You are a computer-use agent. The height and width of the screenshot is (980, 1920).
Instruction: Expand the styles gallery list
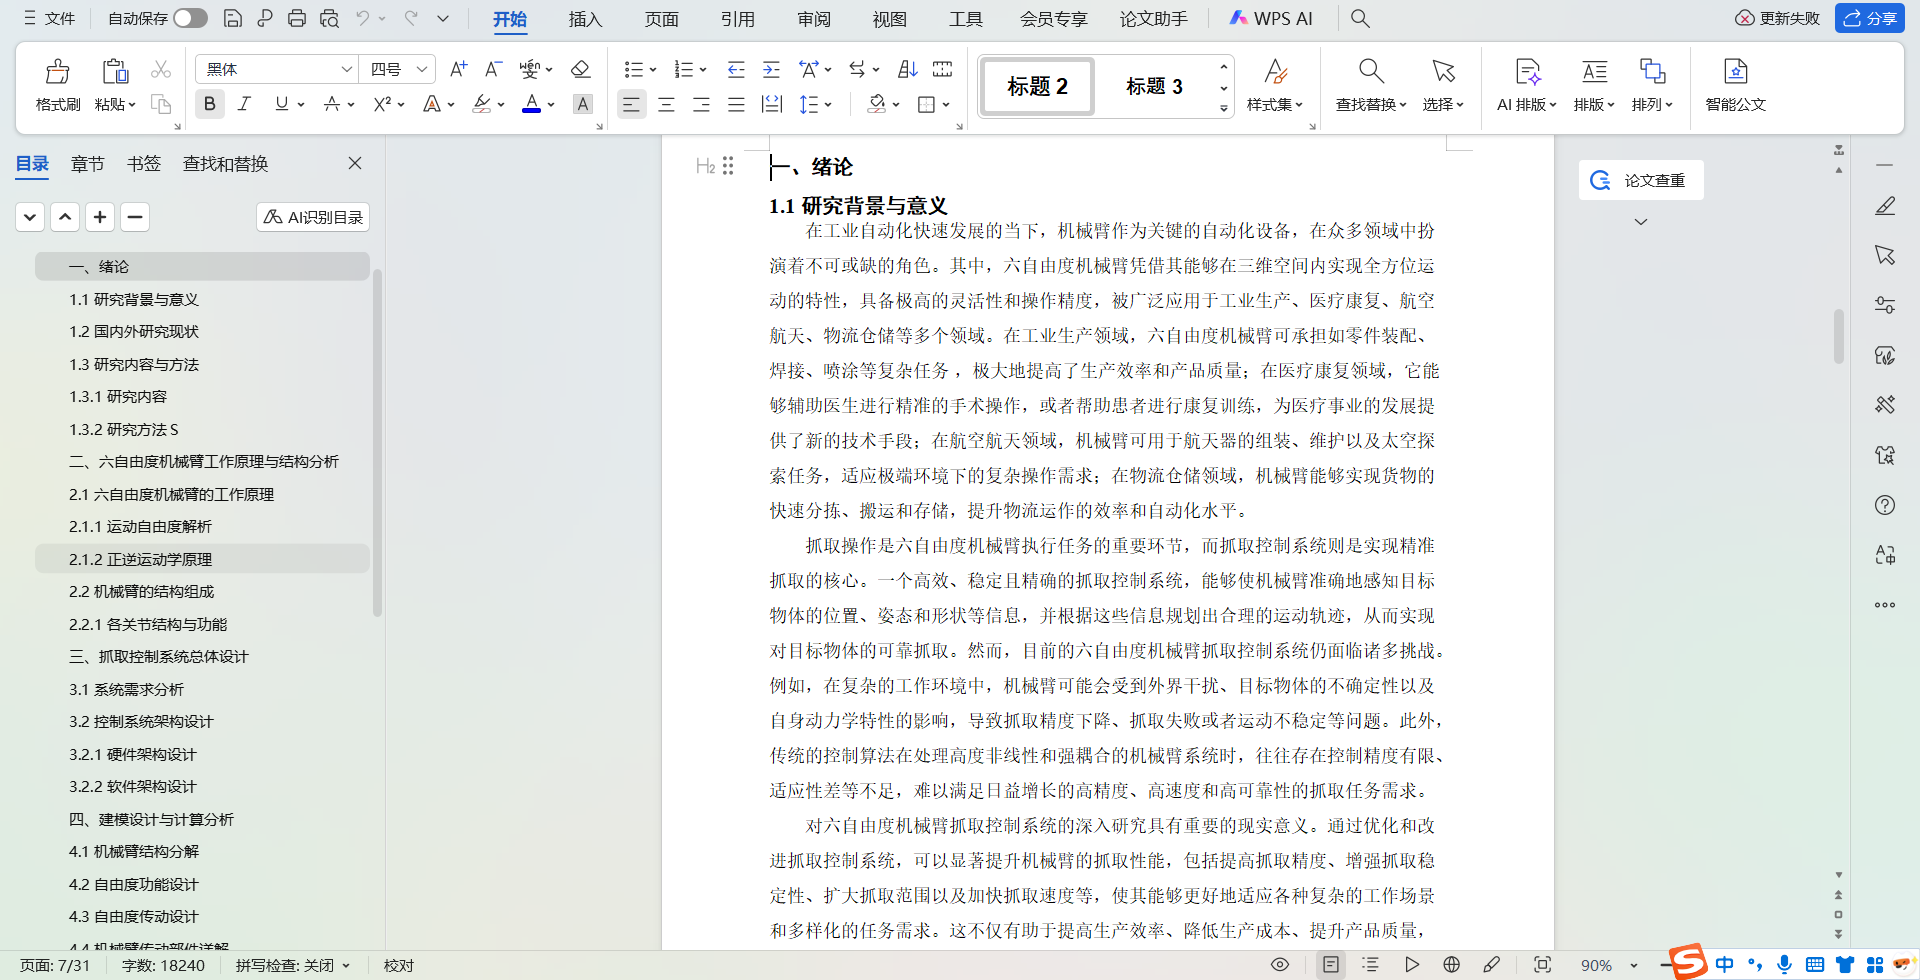point(1224,108)
